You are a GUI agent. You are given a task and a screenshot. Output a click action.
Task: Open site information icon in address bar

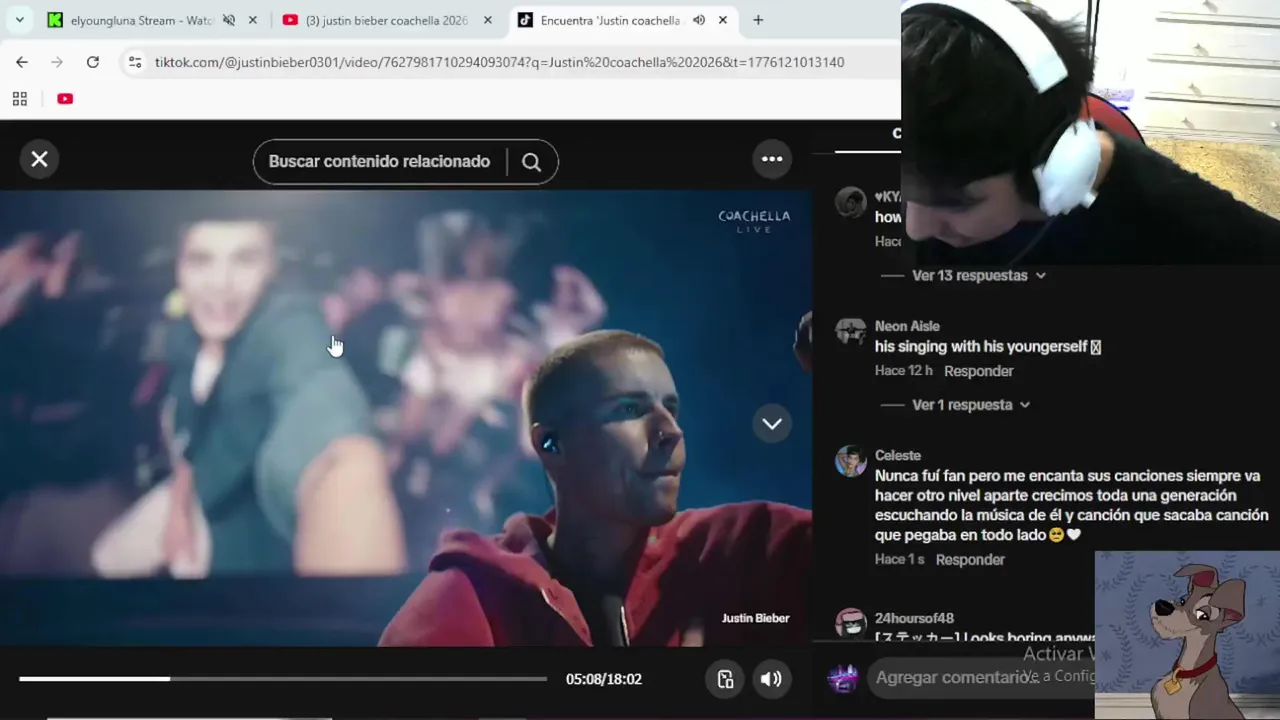pyautogui.click(x=135, y=62)
